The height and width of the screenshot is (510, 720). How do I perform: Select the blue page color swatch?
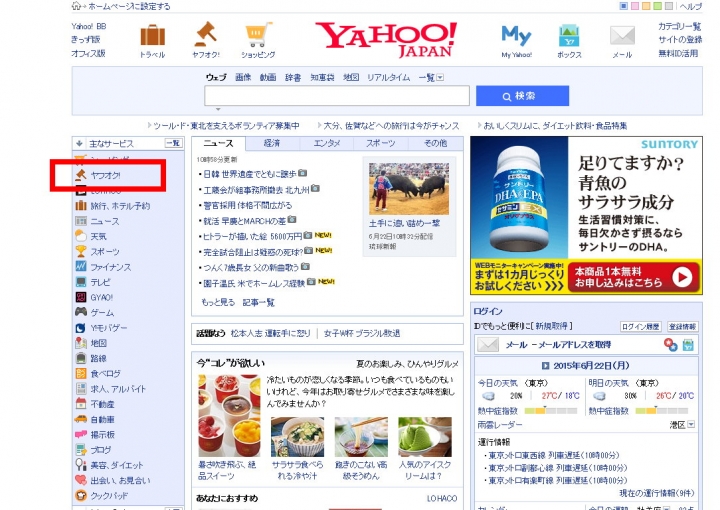pos(624,6)
